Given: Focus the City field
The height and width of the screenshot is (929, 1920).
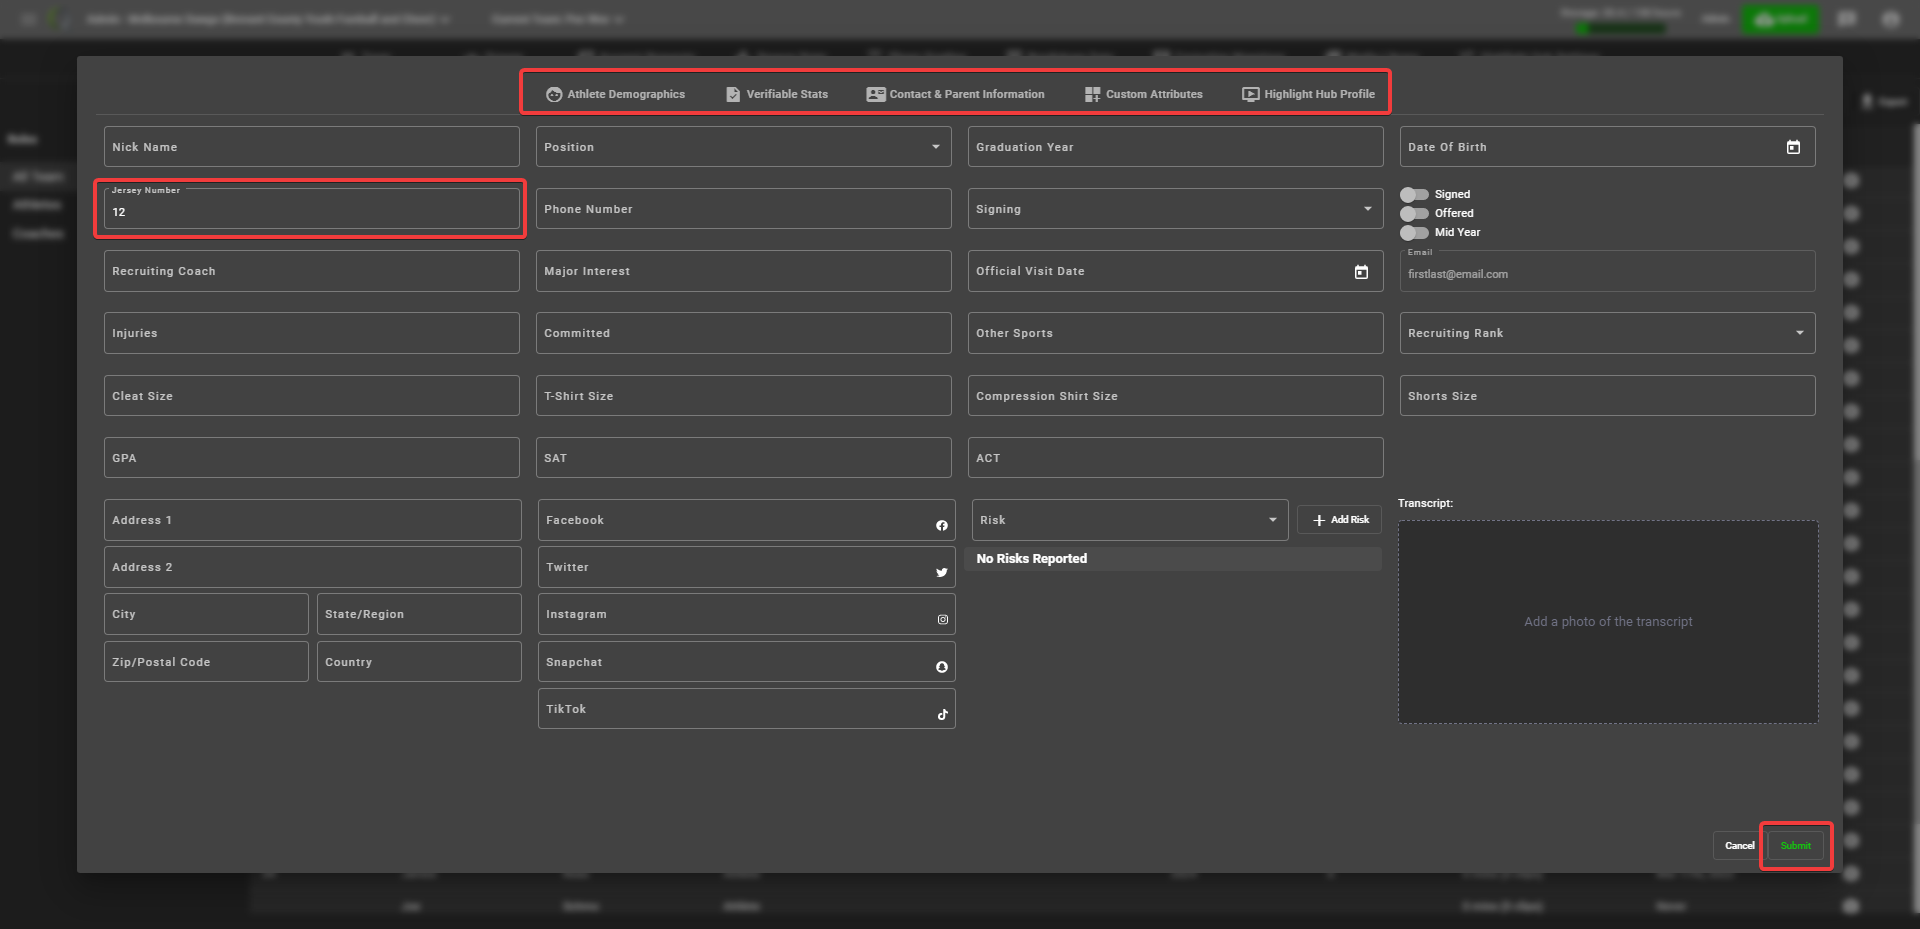Looking at the screenshot, I should pos(206,614).
